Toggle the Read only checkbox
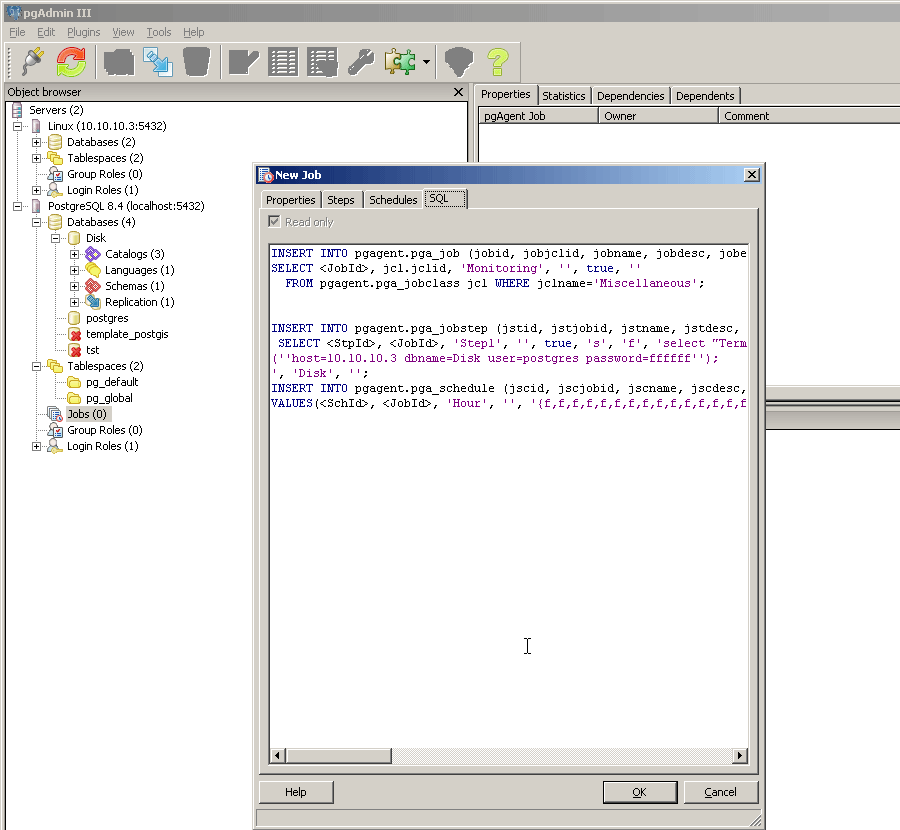The height and width of the screenshot is (830, 900). coord(275,222)
